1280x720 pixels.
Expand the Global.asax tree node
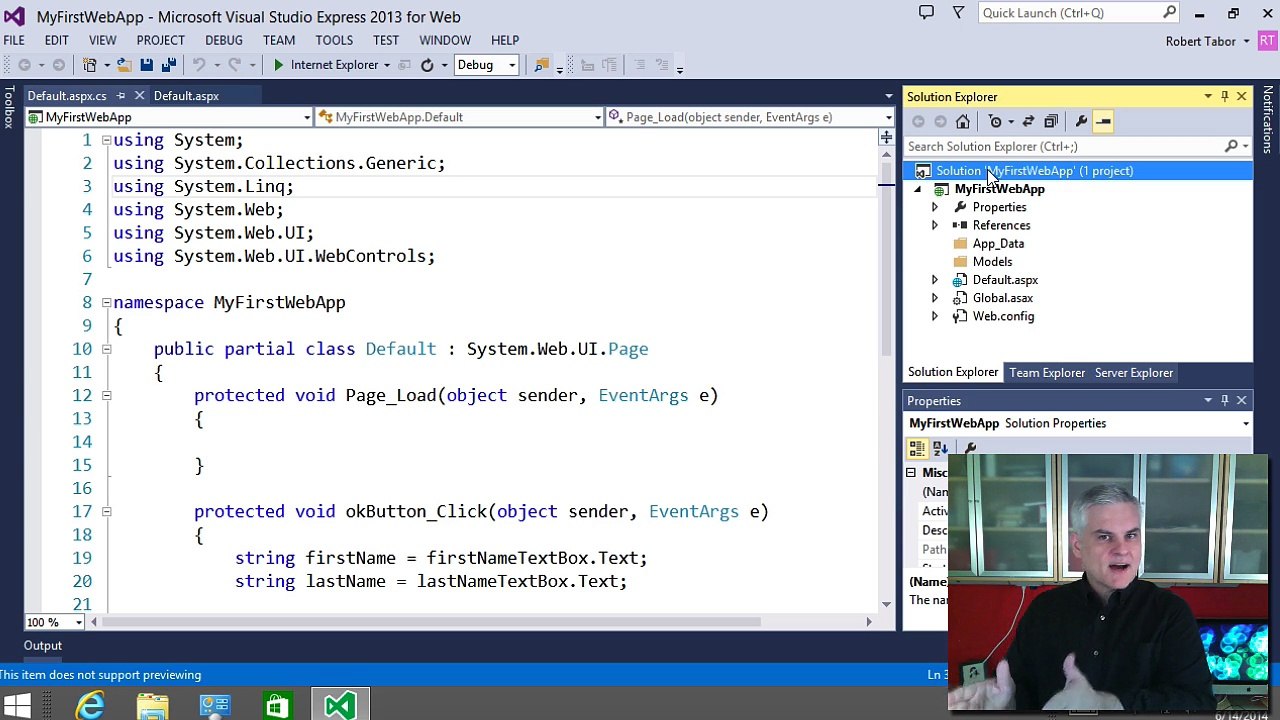tap(934, 298)
